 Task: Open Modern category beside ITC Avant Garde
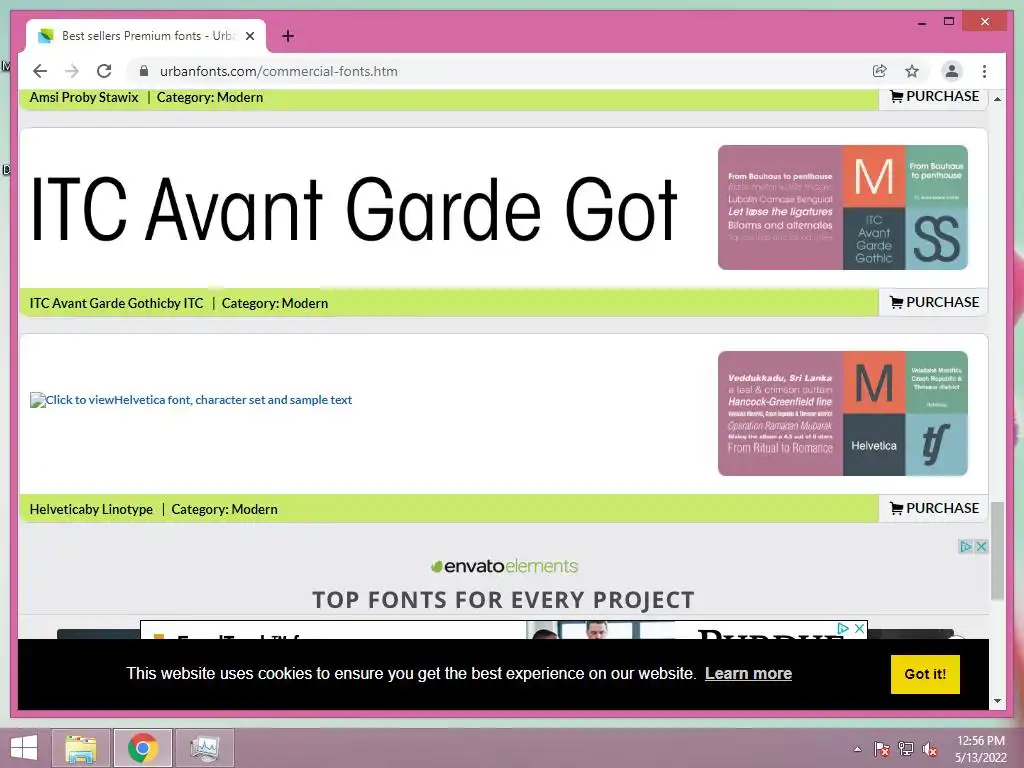304,303
